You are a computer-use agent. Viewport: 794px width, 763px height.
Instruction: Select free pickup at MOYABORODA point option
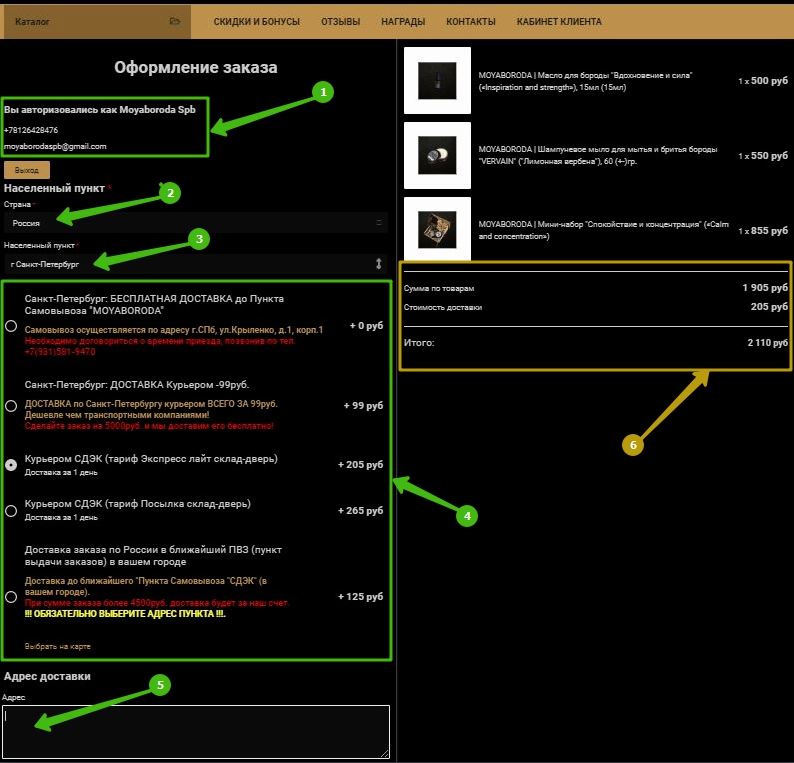[11, 326]
